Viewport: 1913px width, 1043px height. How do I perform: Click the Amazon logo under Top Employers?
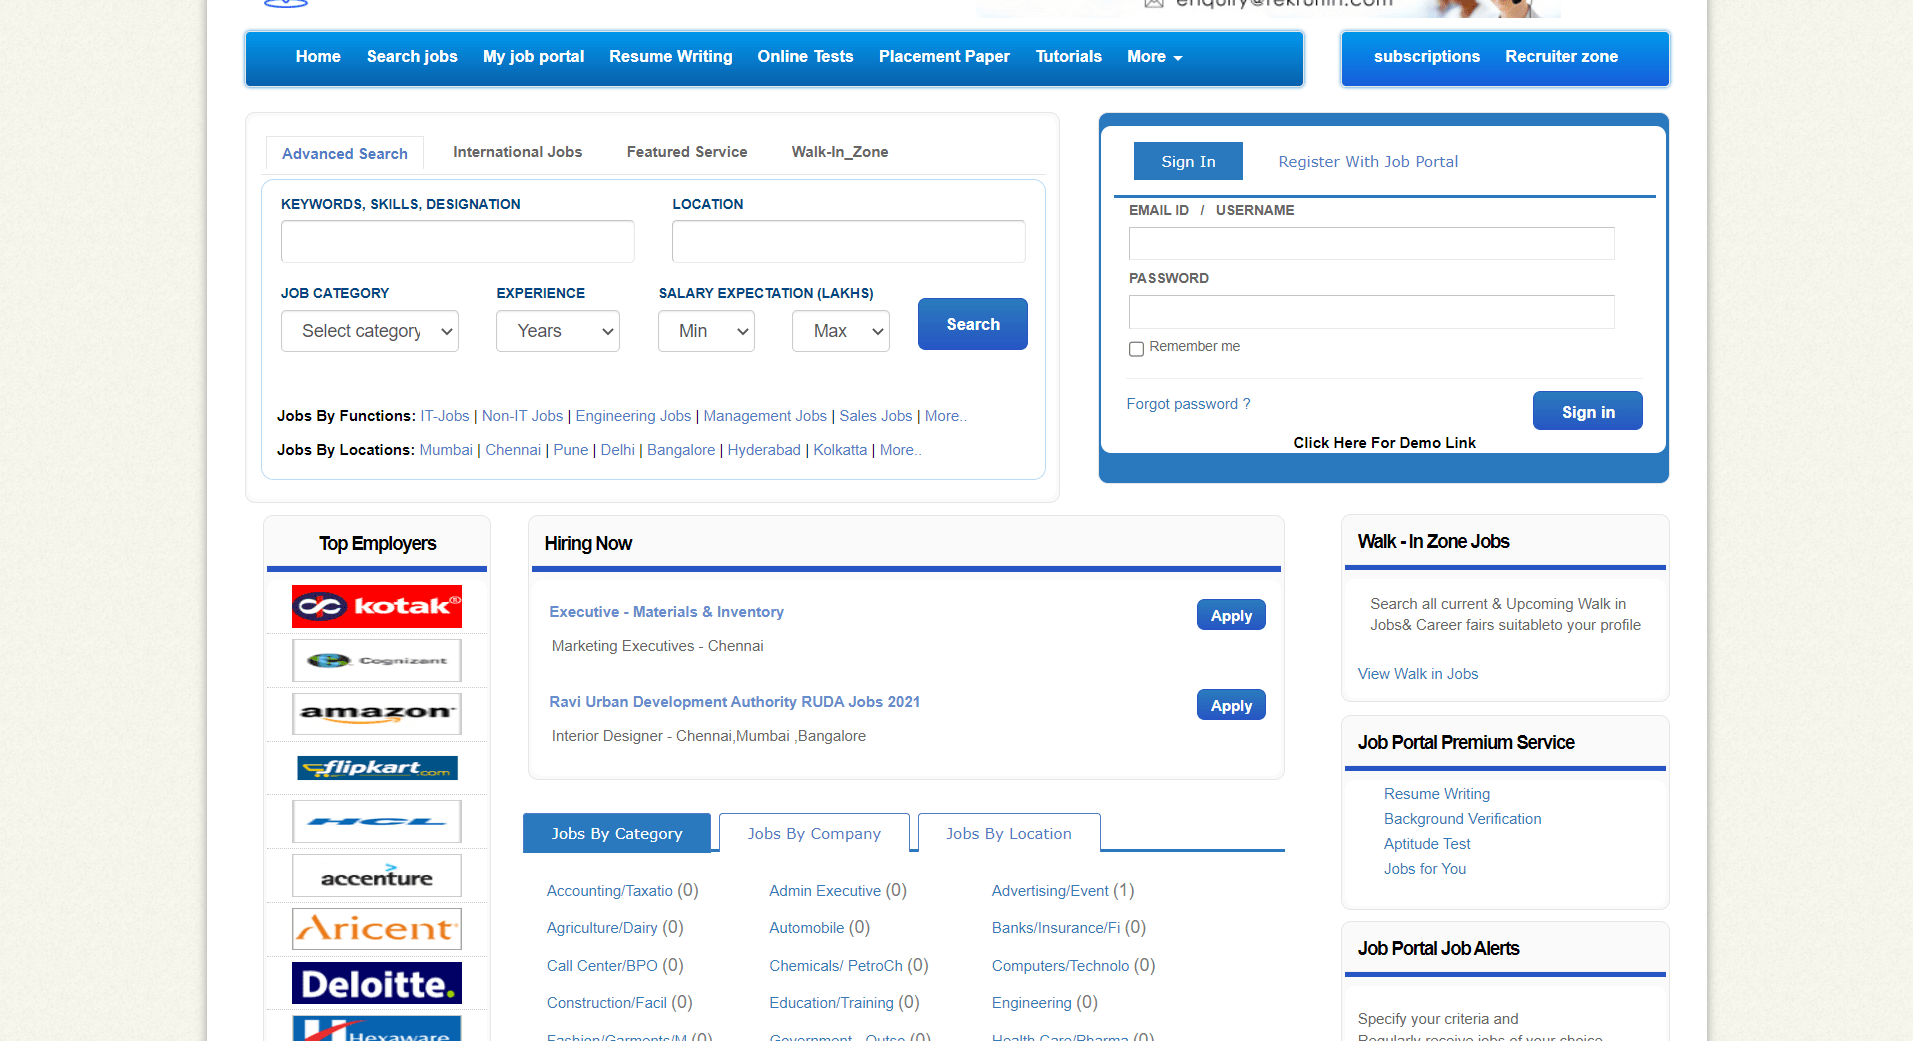[x=376, y=713]
